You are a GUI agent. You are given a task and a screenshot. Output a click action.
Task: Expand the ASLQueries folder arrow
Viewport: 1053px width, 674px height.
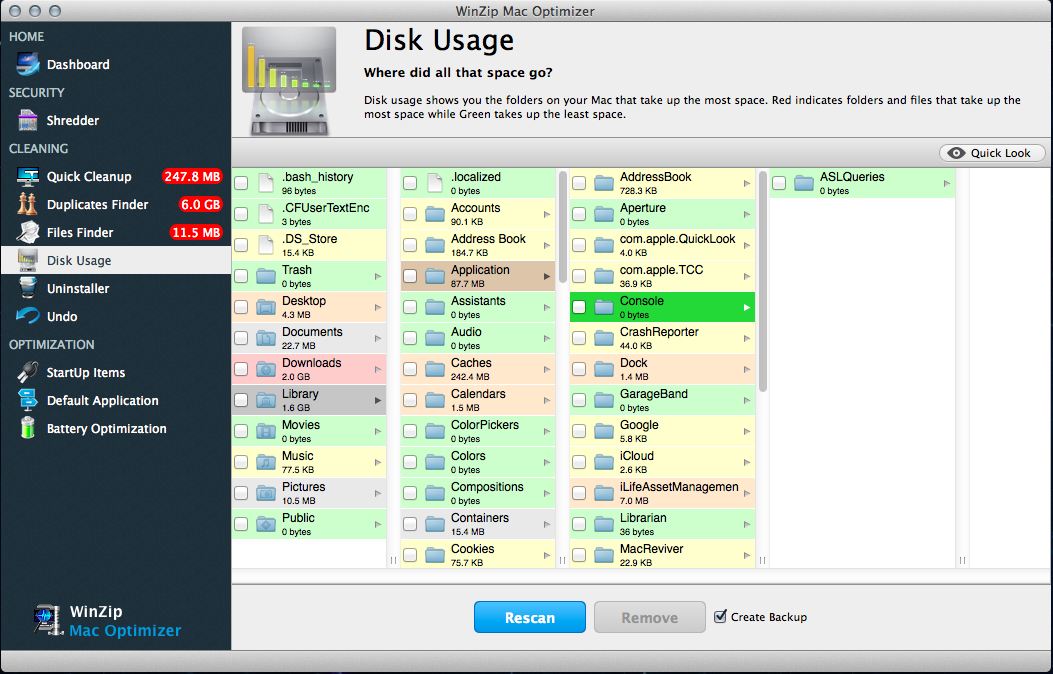tap(946, 183)
